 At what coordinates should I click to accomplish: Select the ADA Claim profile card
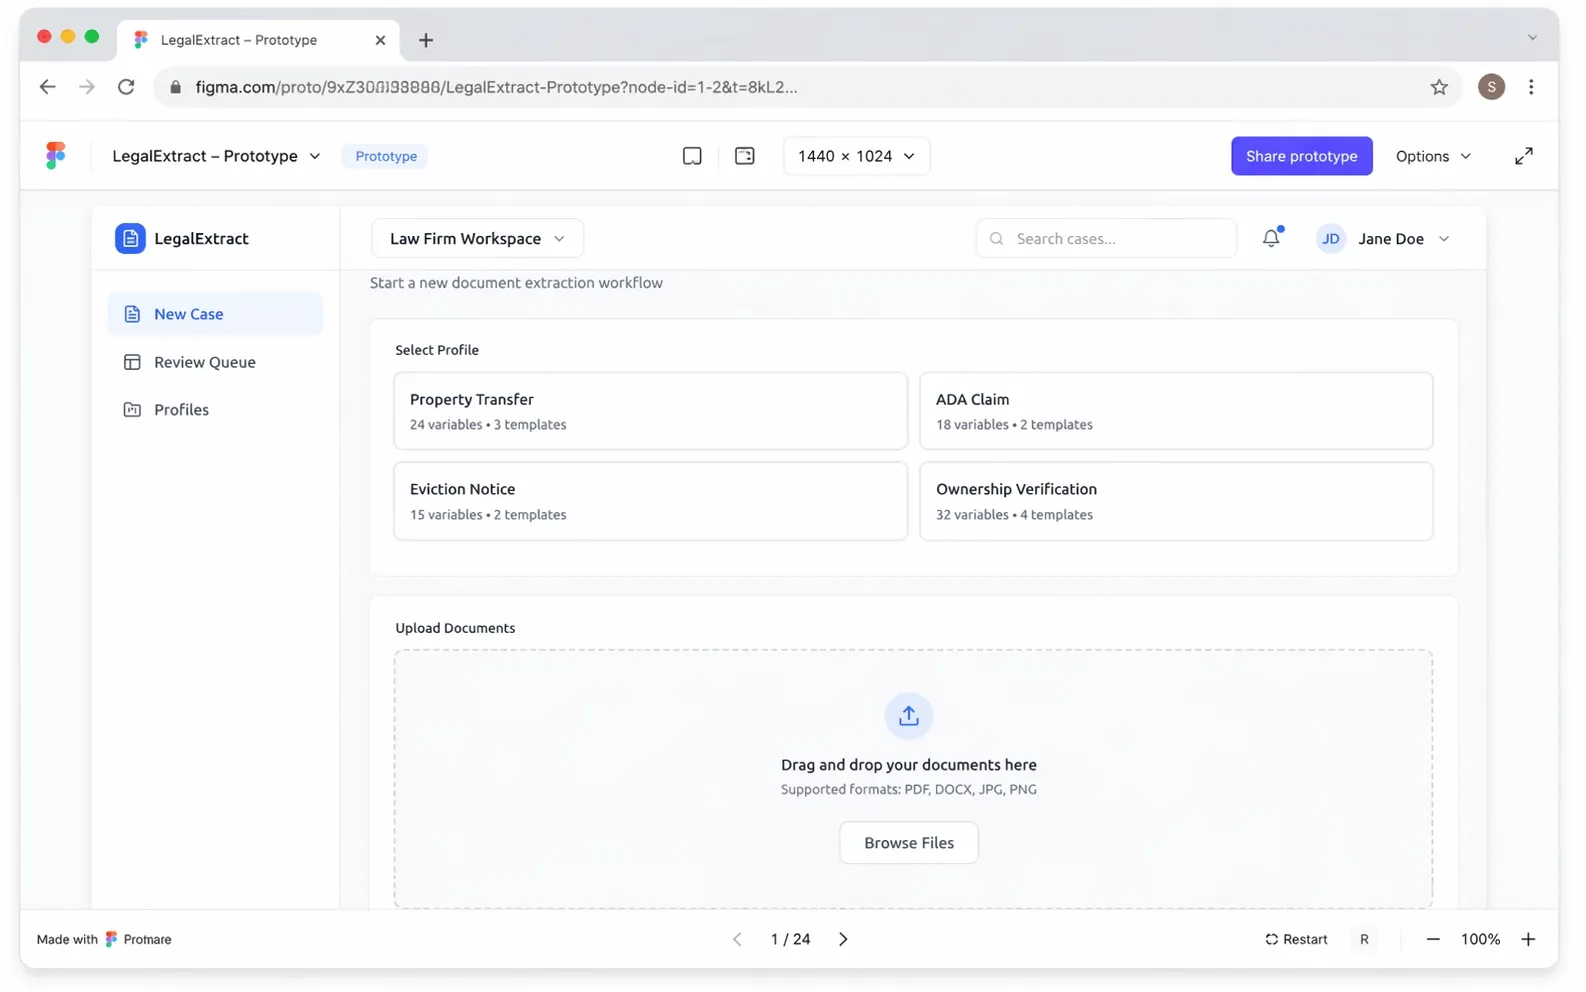click(1176, 411)
